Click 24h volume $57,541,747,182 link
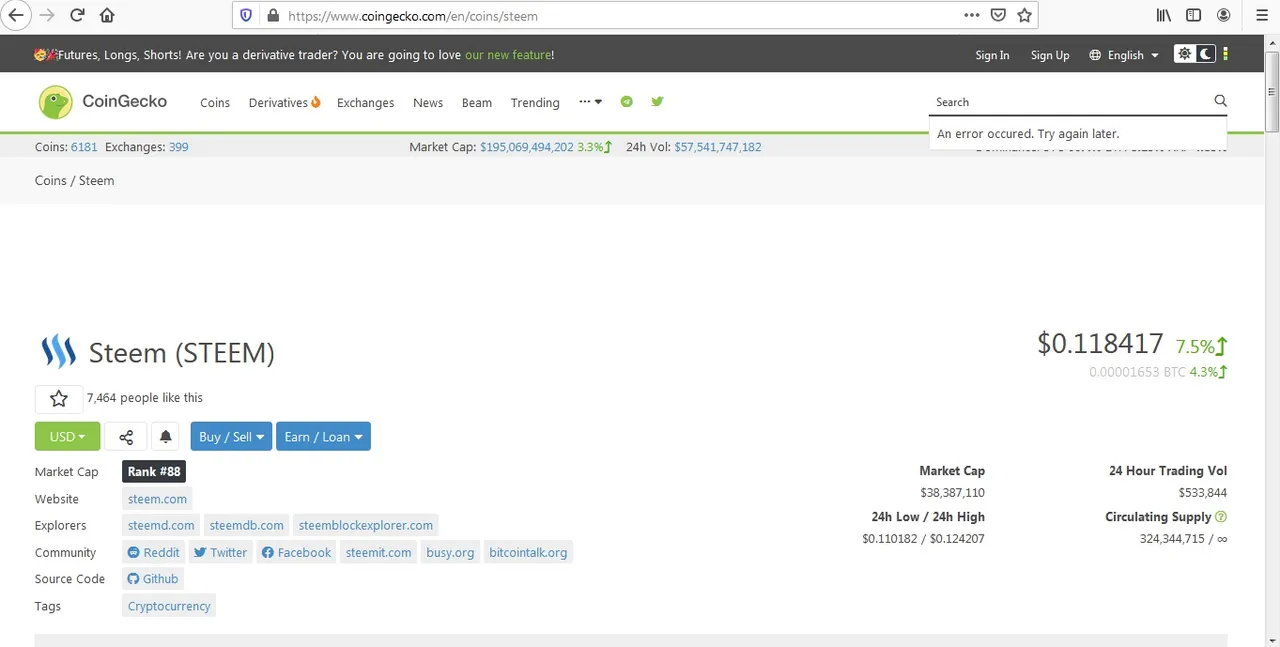Image resolution: width=1280 pixels, height=647 pixels. pyautogui.click(x=717, y=147)
